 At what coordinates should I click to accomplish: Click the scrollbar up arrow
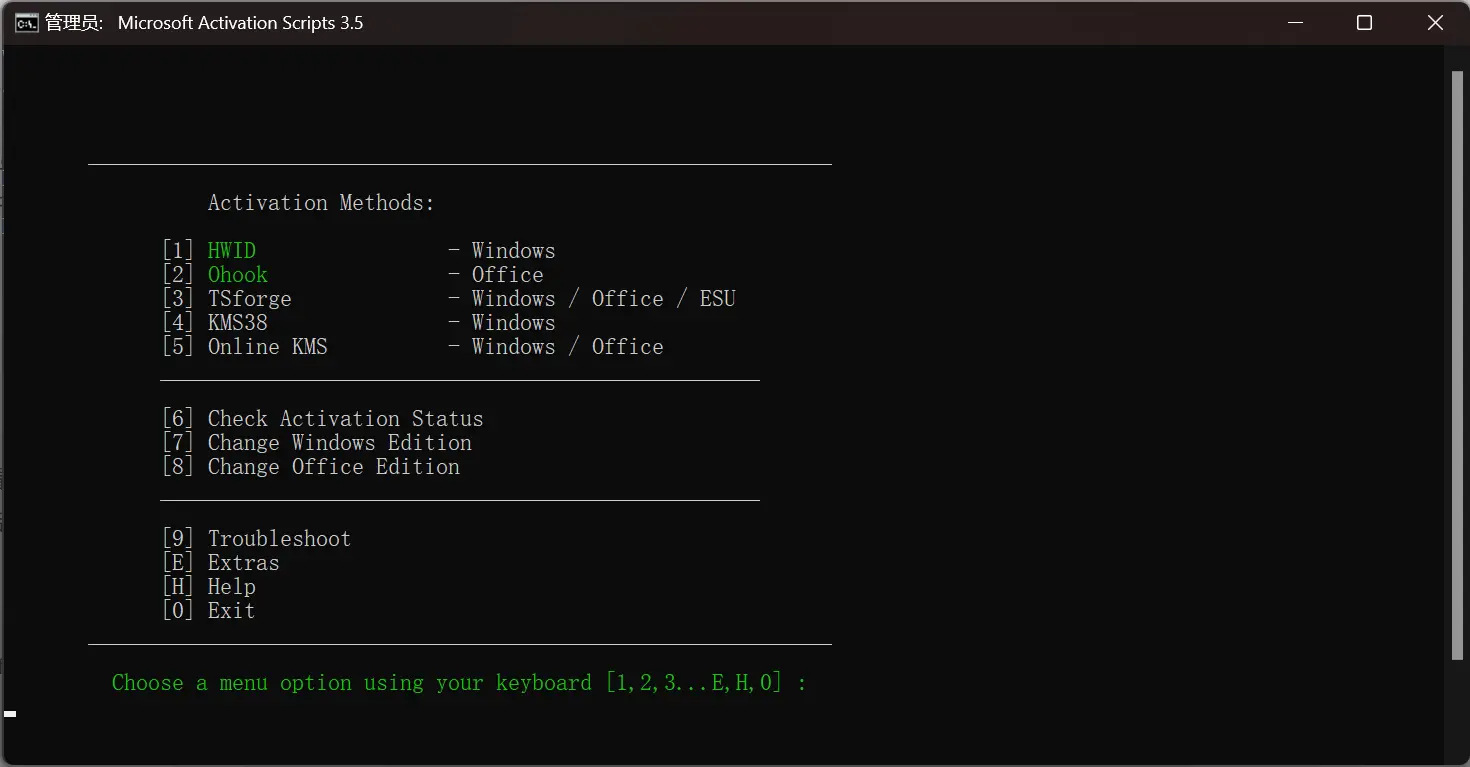click(x=1457, y=56)
